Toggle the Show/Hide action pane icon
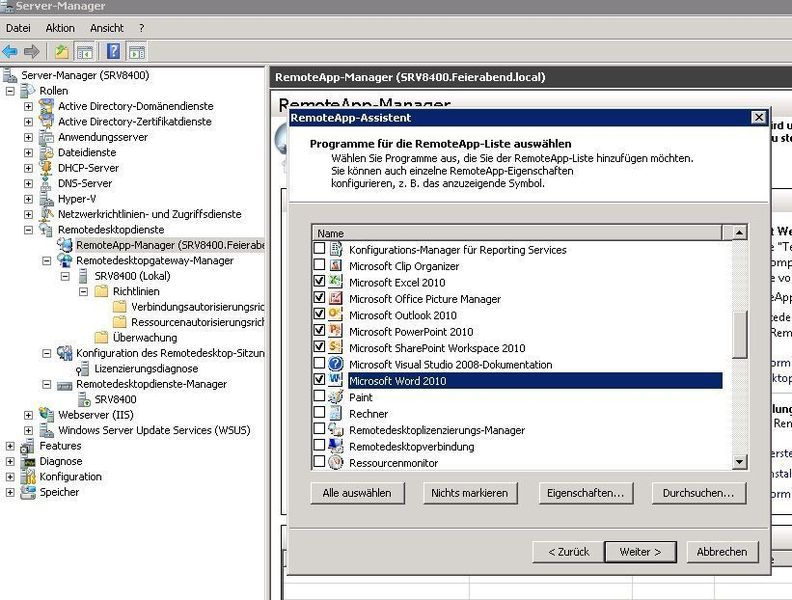The image size is (792, 600). pyautogui.click(x=137, y=52)
